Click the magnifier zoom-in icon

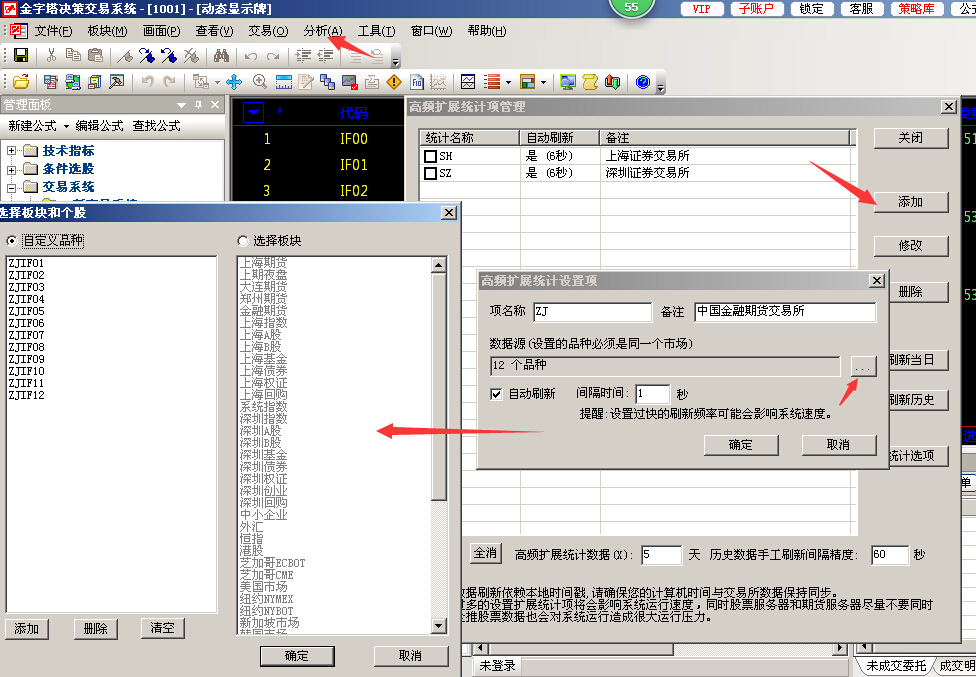coord(260,82)
